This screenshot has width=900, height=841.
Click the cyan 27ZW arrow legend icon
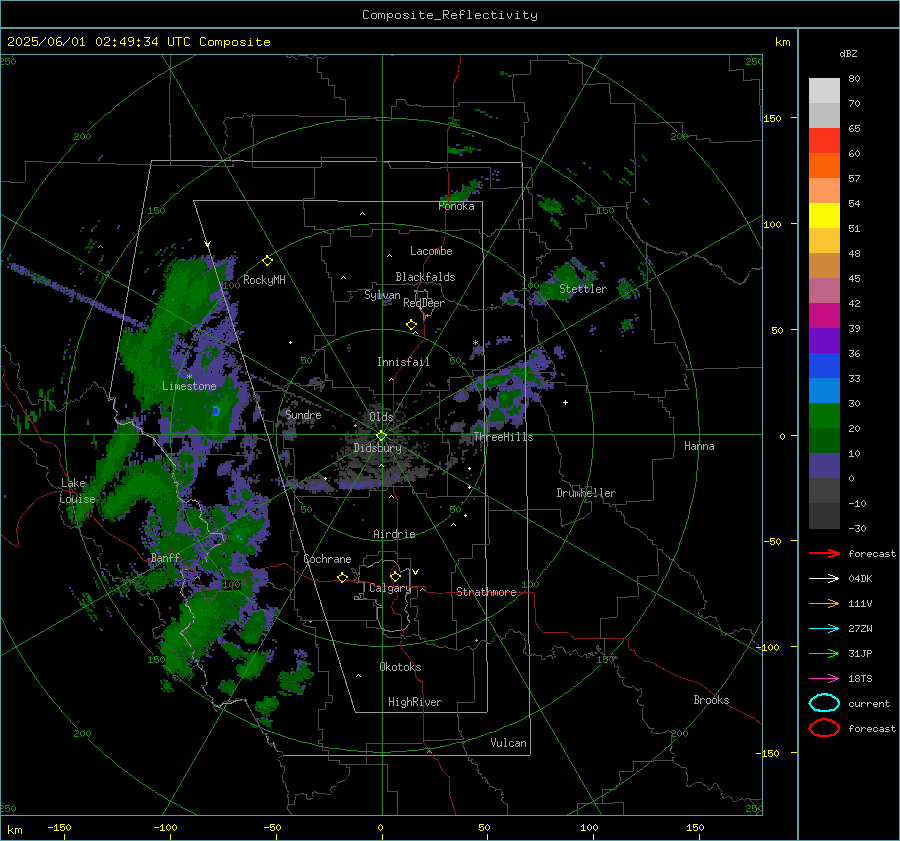point(824,629)
